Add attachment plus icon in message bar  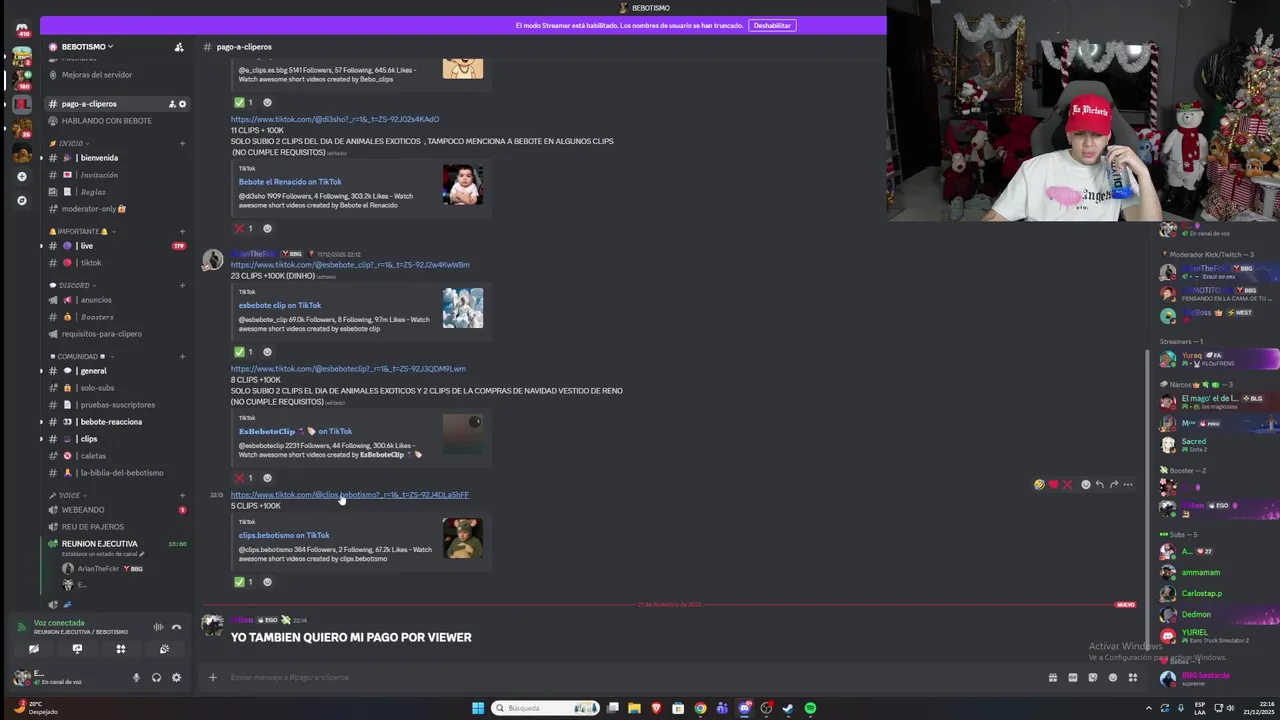click(212, 677)
